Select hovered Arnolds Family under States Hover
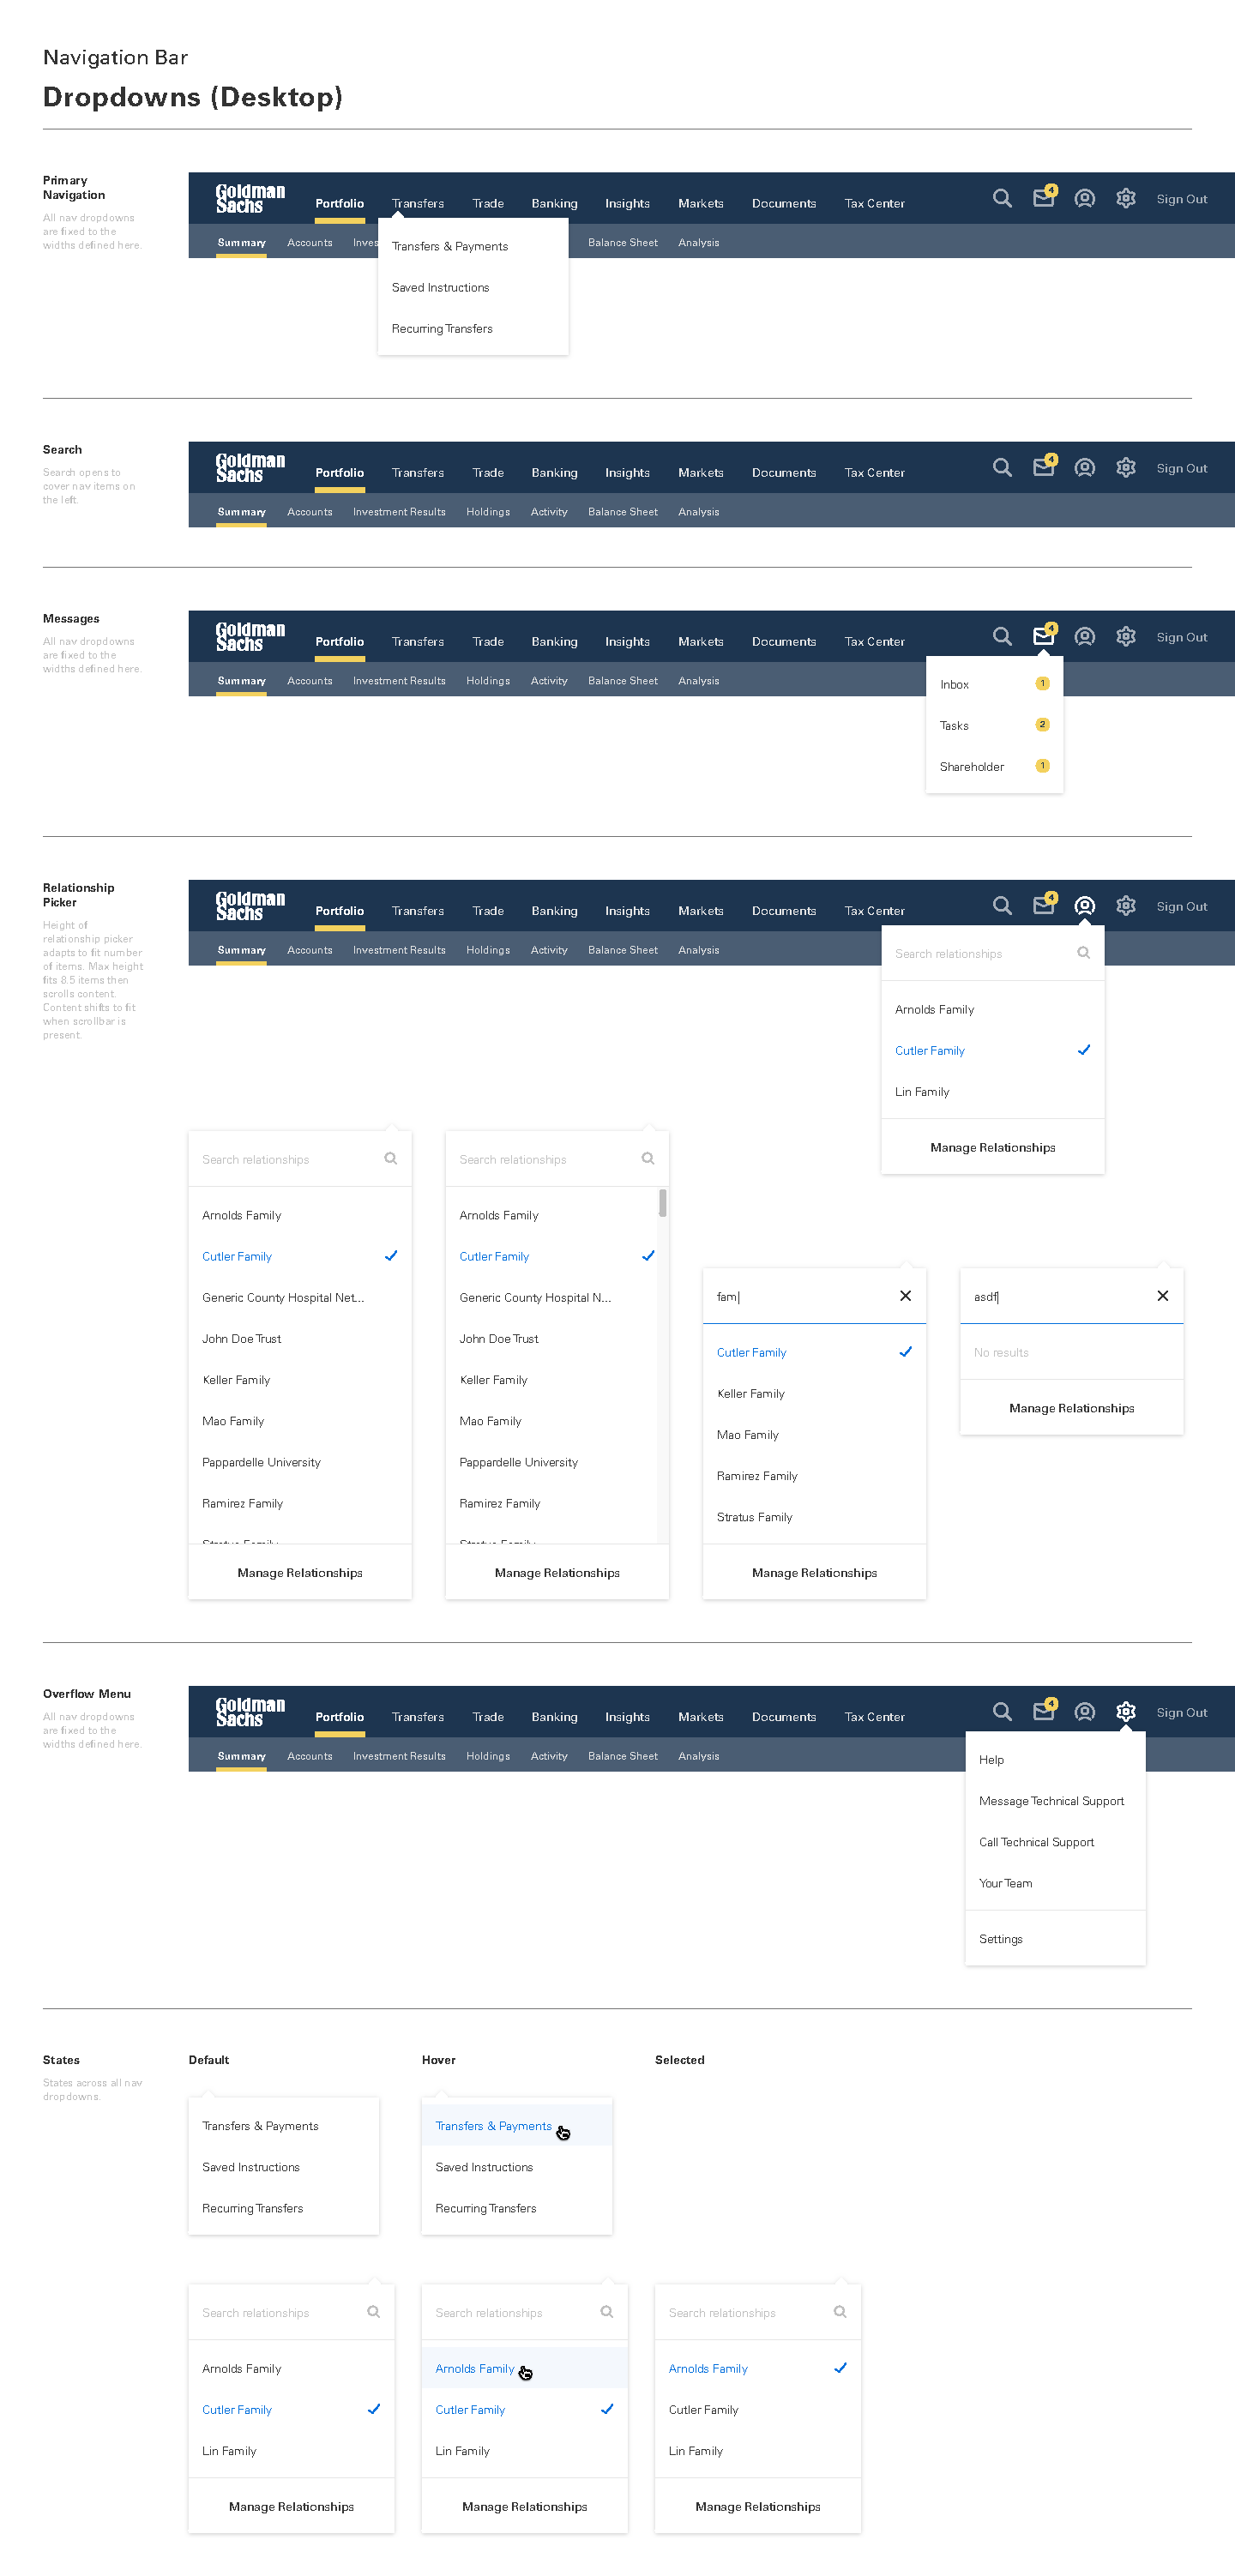 [524, 2368]
